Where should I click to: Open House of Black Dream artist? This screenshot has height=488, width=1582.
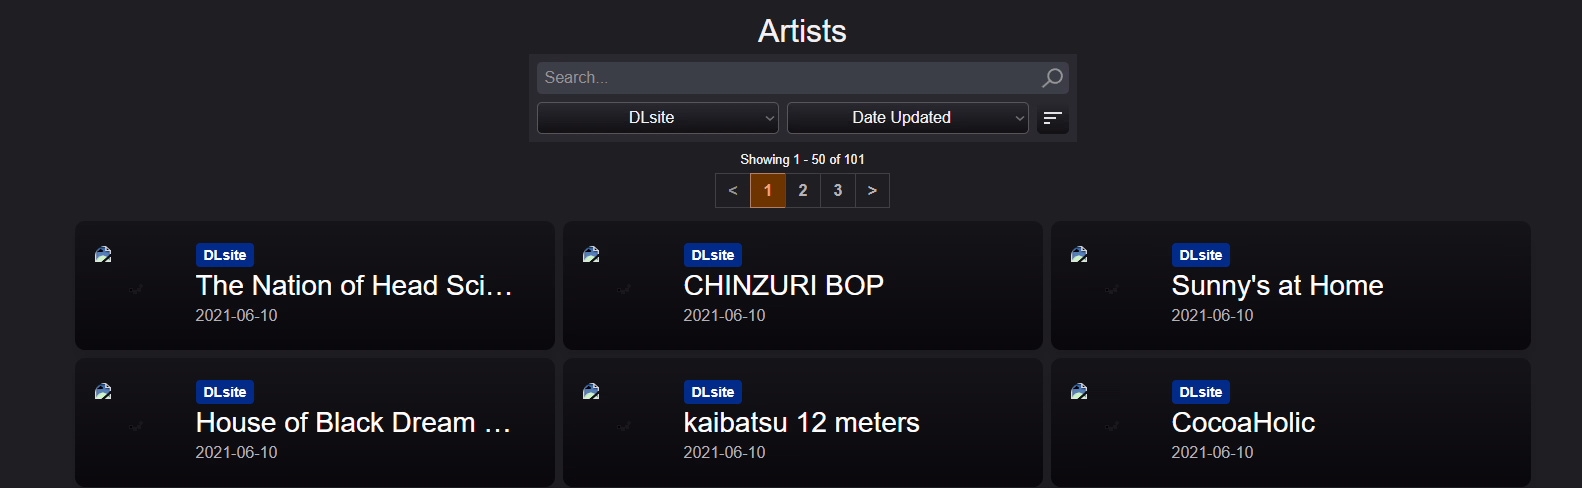coord(353,423)
